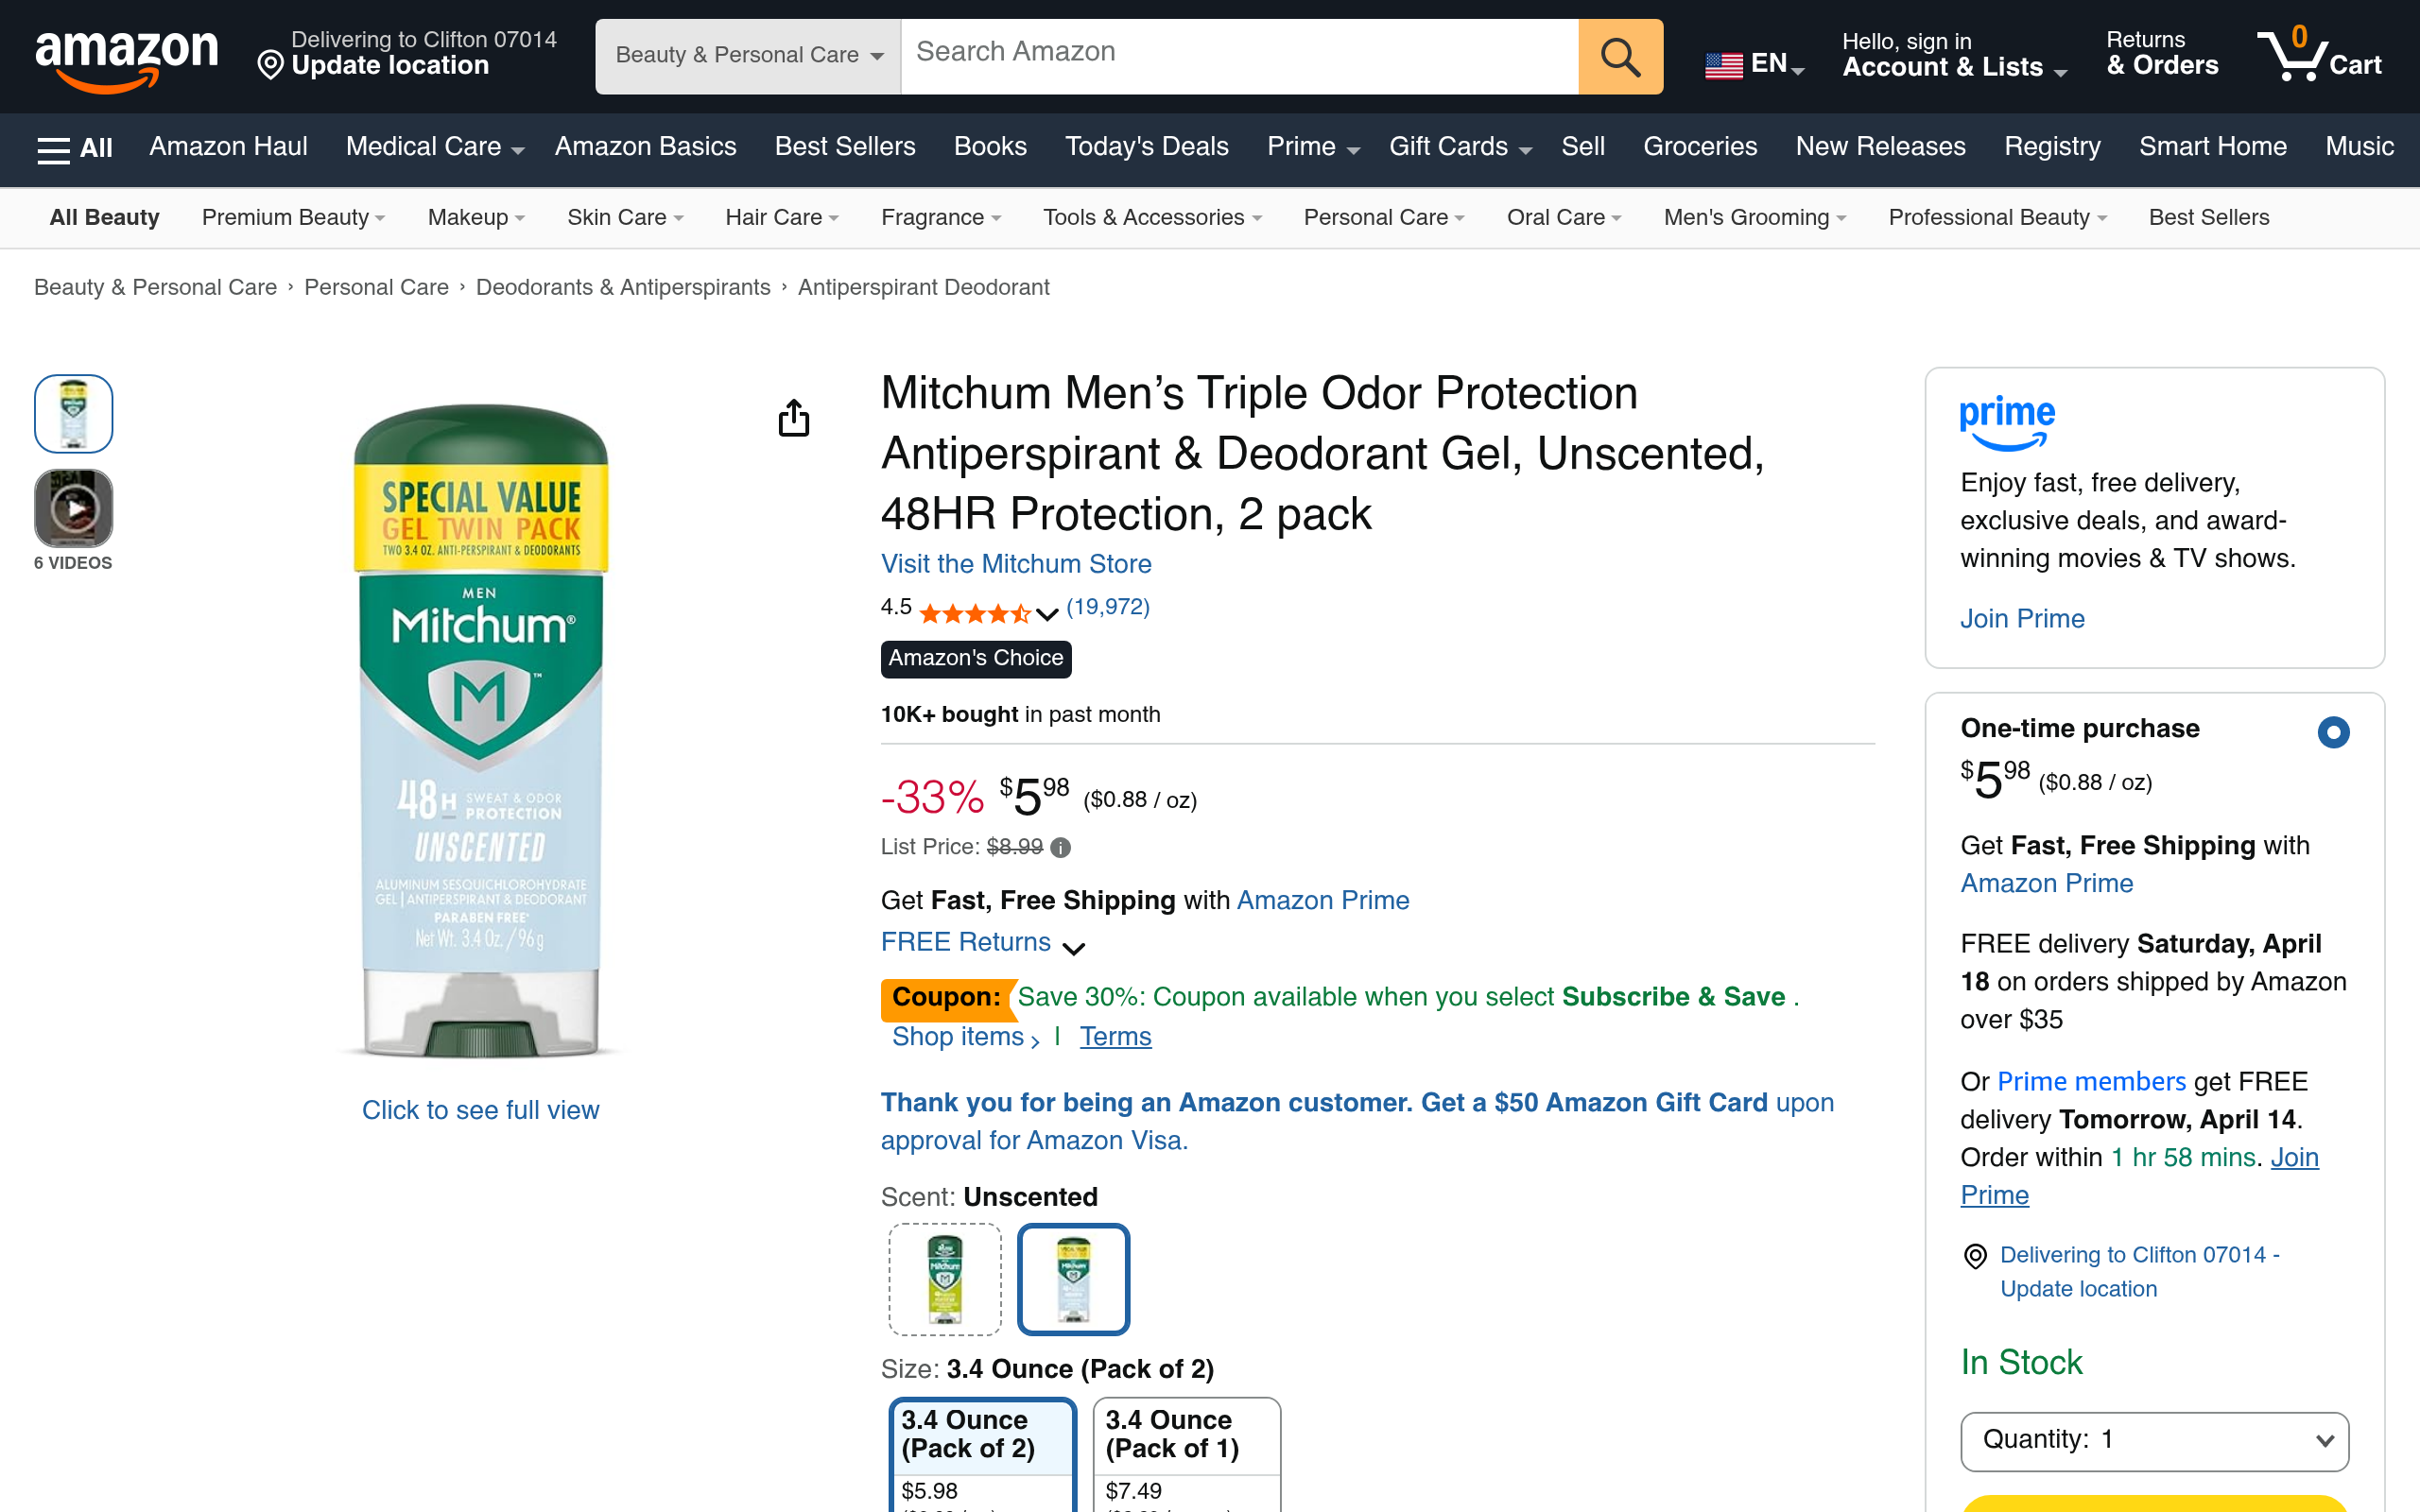The width and height of the screenshot is (2420, 1512).
Task: Visit the Mitchum Store link
Action: (1016, 564)
